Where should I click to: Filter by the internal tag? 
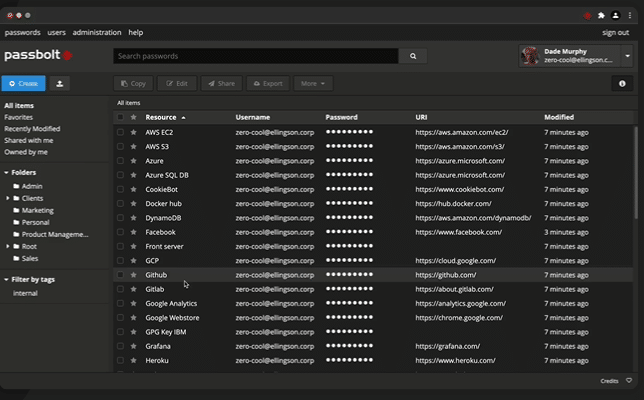click(x=25, y=293)
